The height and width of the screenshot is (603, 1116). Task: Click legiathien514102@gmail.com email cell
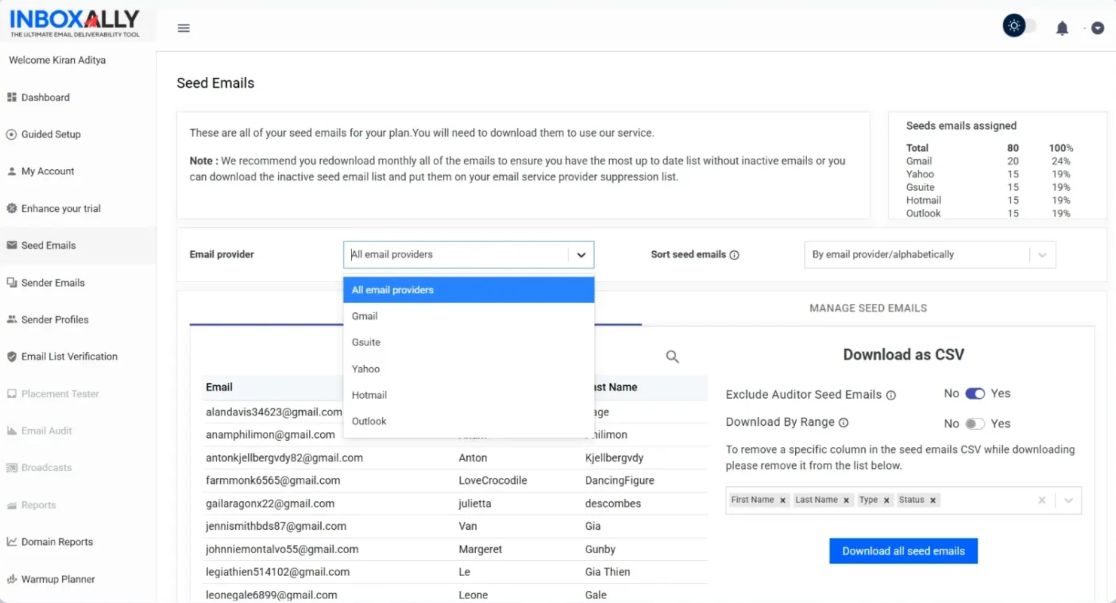(278, 572)
